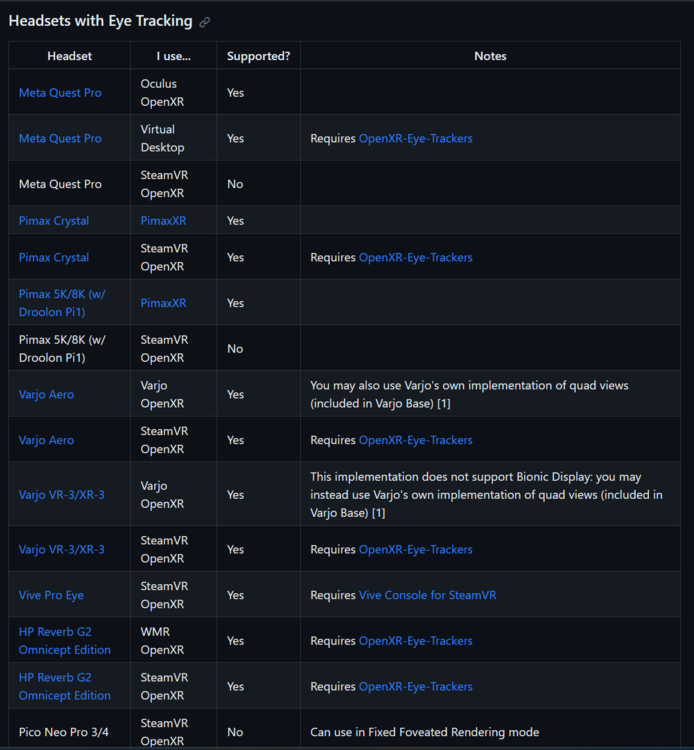Image resolution: width=694 pixels, height=750 pixels.
Task: Open the Vive Console for SteamVR link
Action: (427, 596)
